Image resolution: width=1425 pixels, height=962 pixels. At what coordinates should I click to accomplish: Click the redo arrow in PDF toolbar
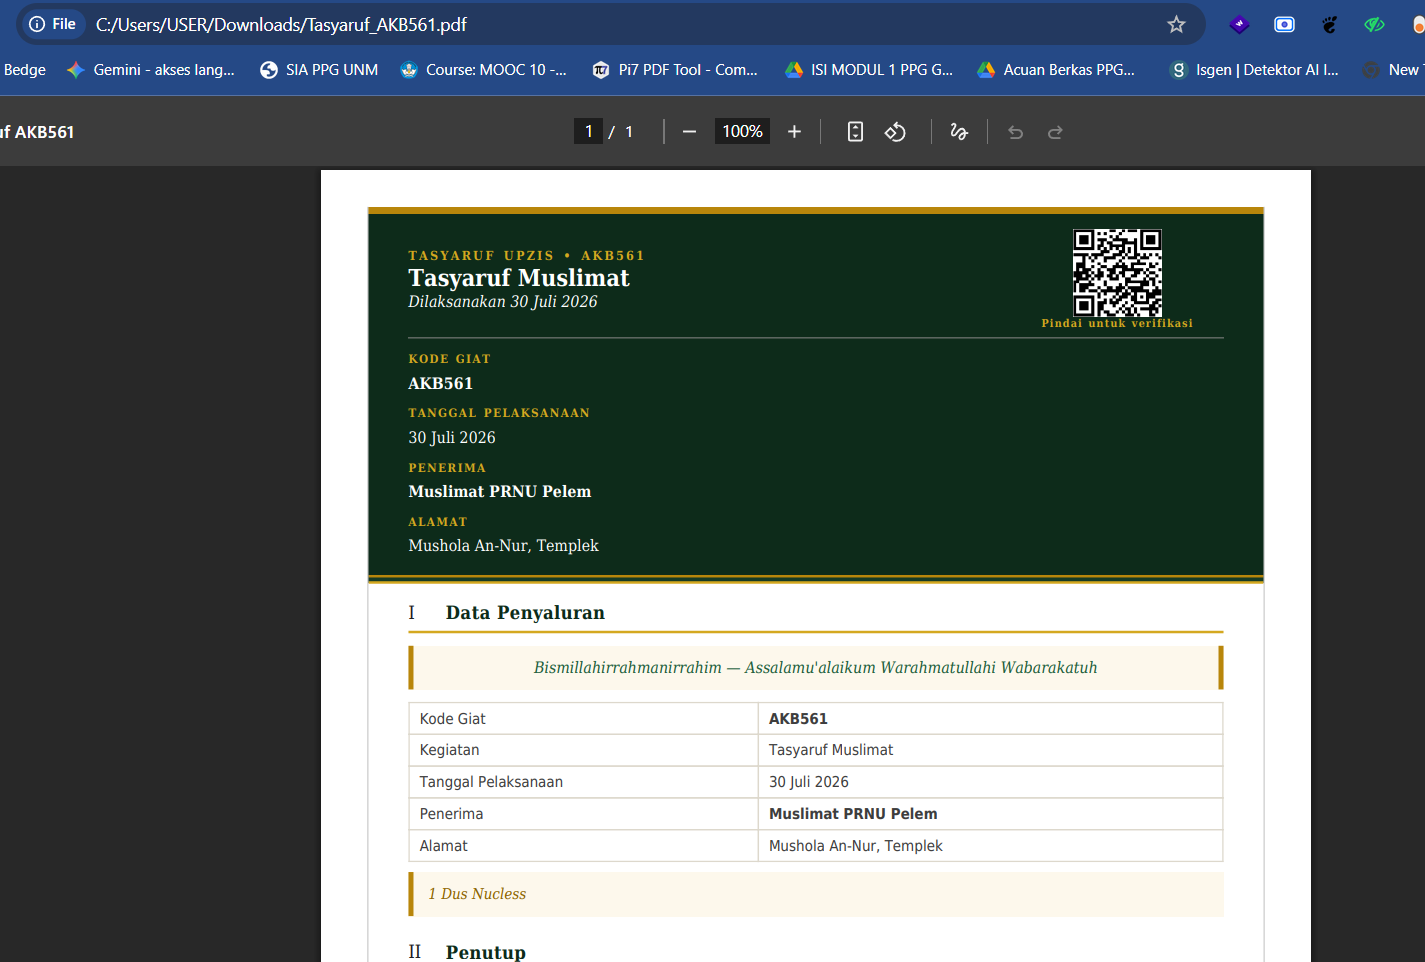pos(1055,132)
